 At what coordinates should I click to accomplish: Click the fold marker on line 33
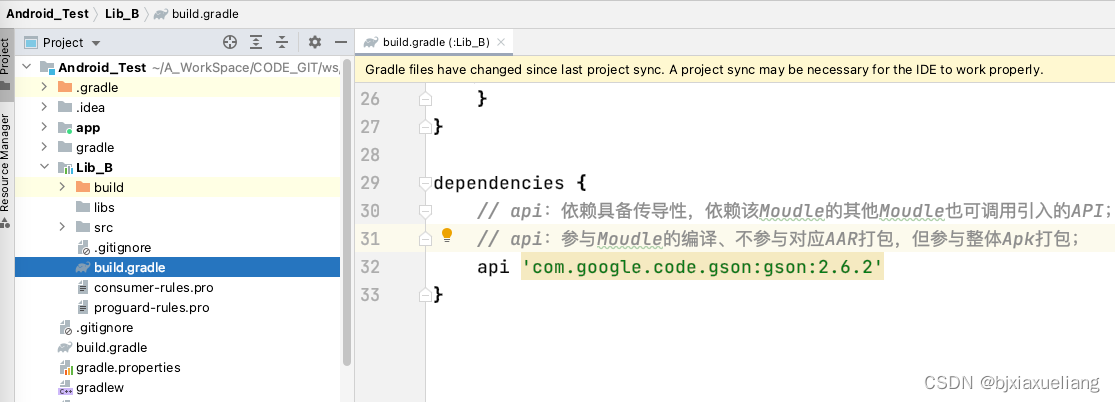coord(425,295)
